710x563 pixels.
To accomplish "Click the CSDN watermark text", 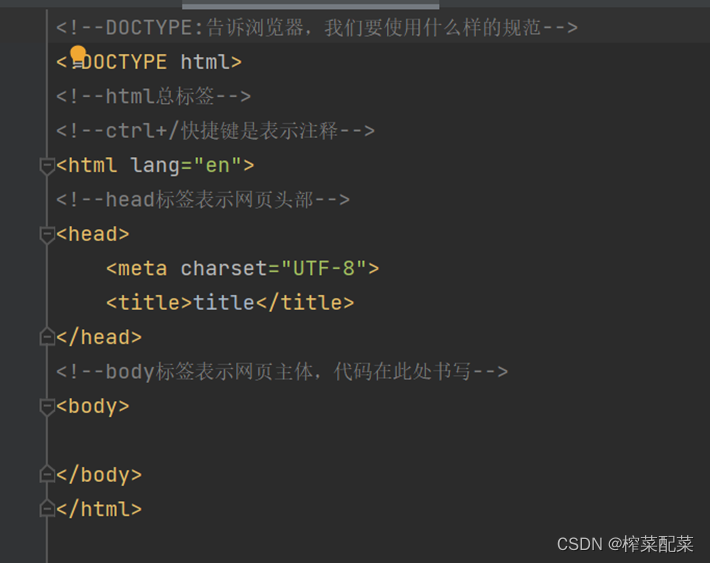I will click(x=624, y=543).
